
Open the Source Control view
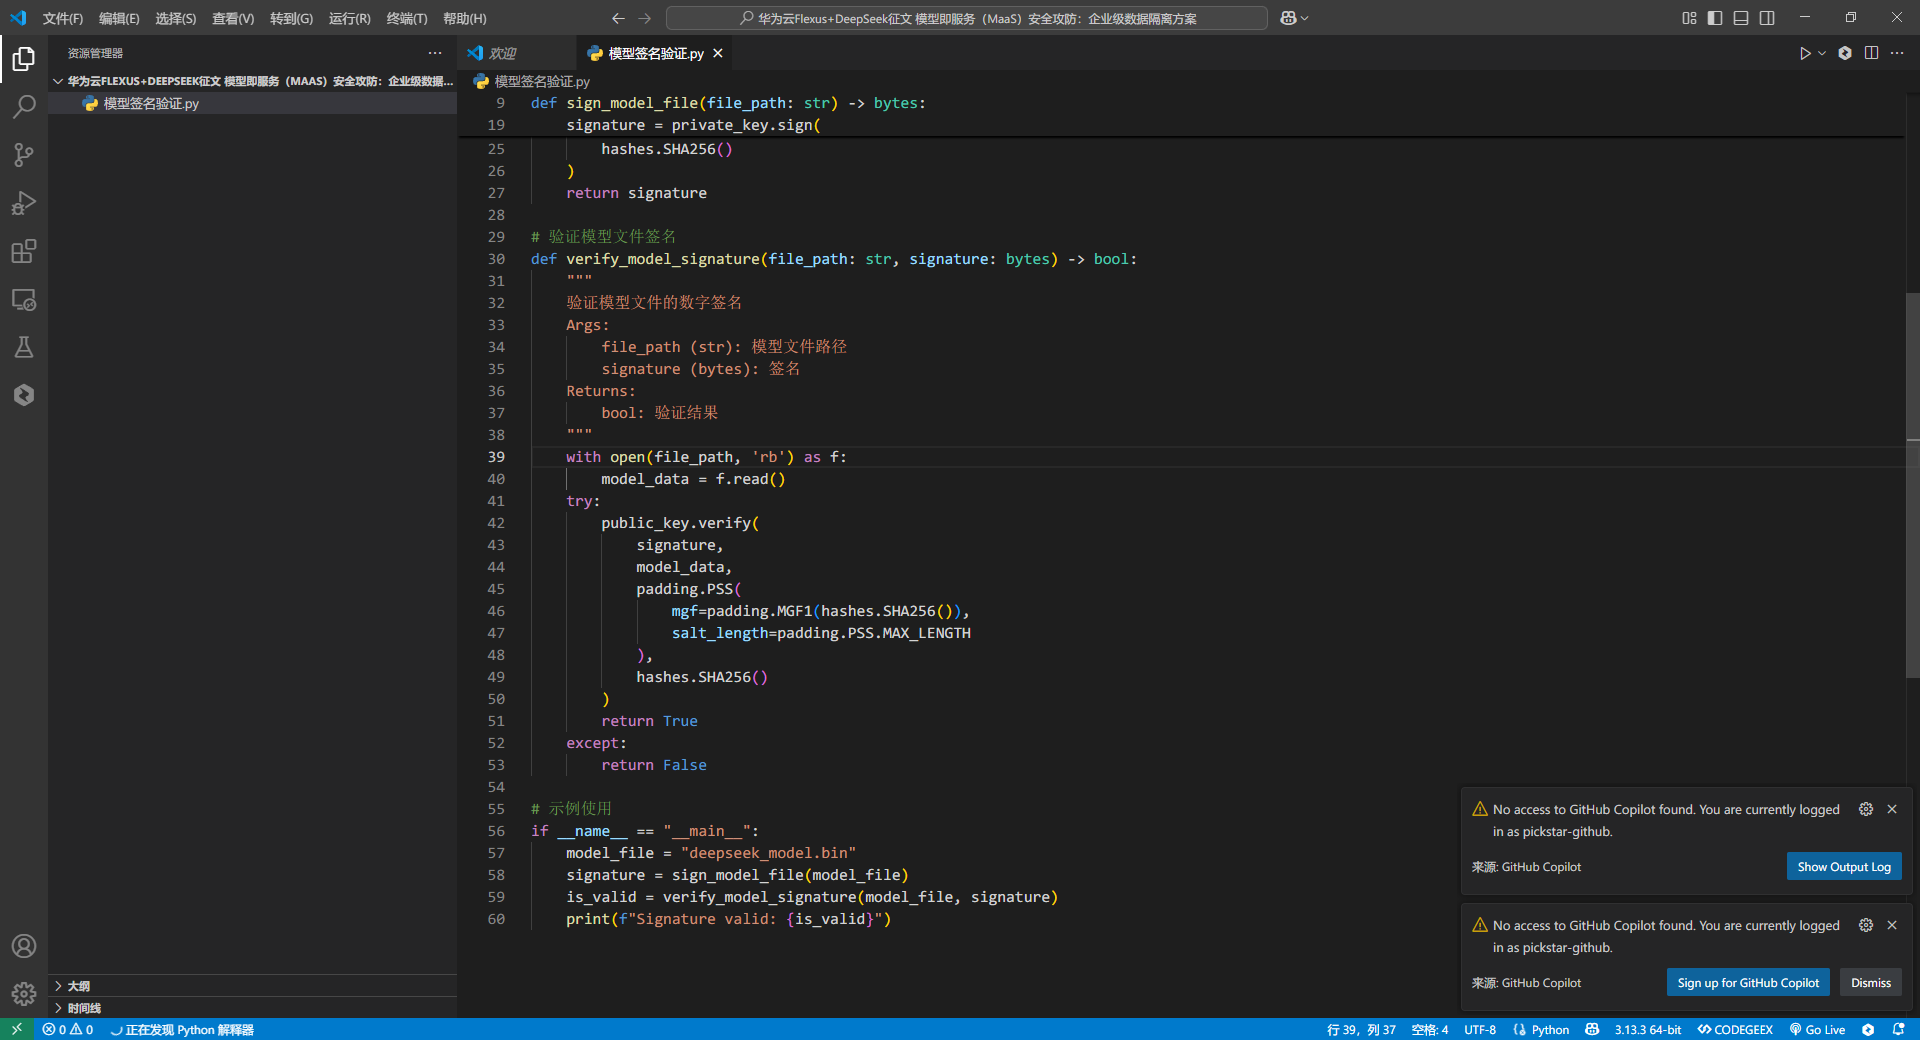pyautogui.click(x=24, y=155)
